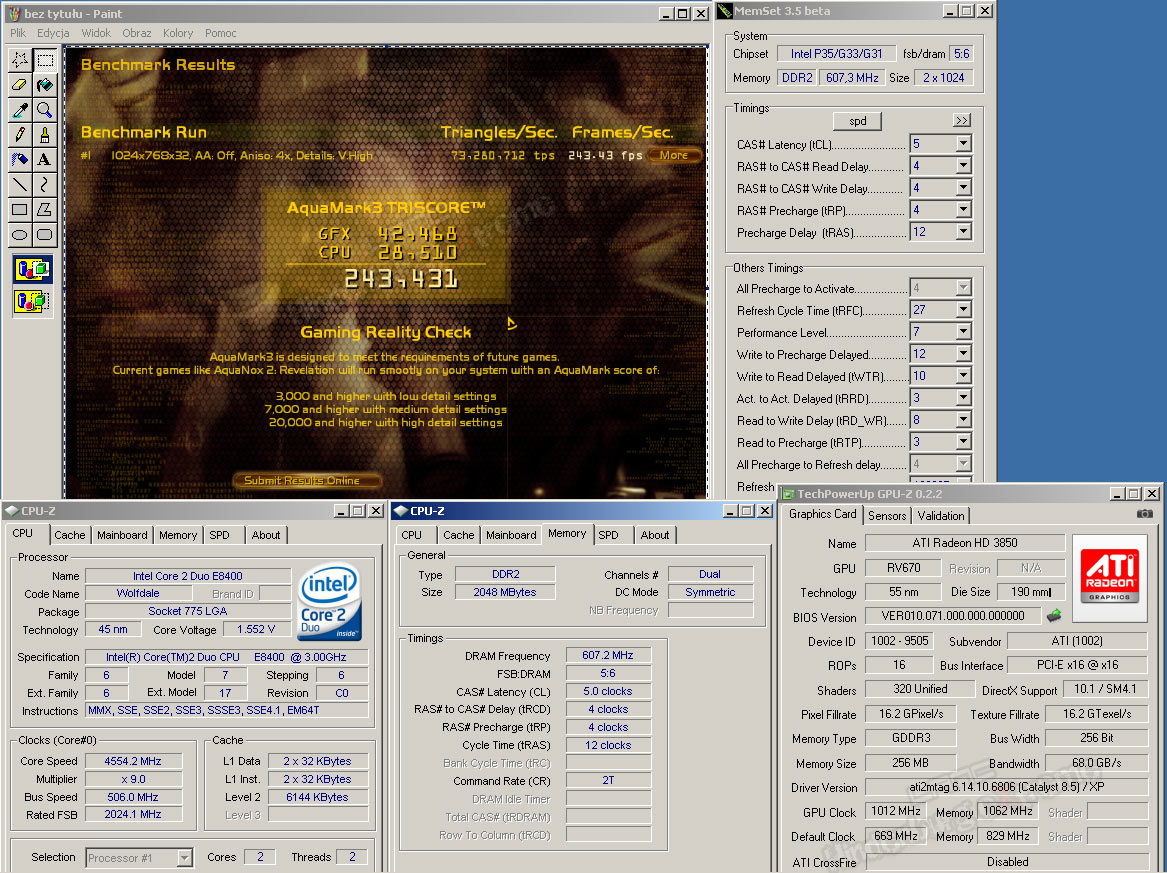The width and height of the screenshot is (1167, 873).
Task: Click the Driver Version field in GPU-Z
Action: tap(1007, 787)
